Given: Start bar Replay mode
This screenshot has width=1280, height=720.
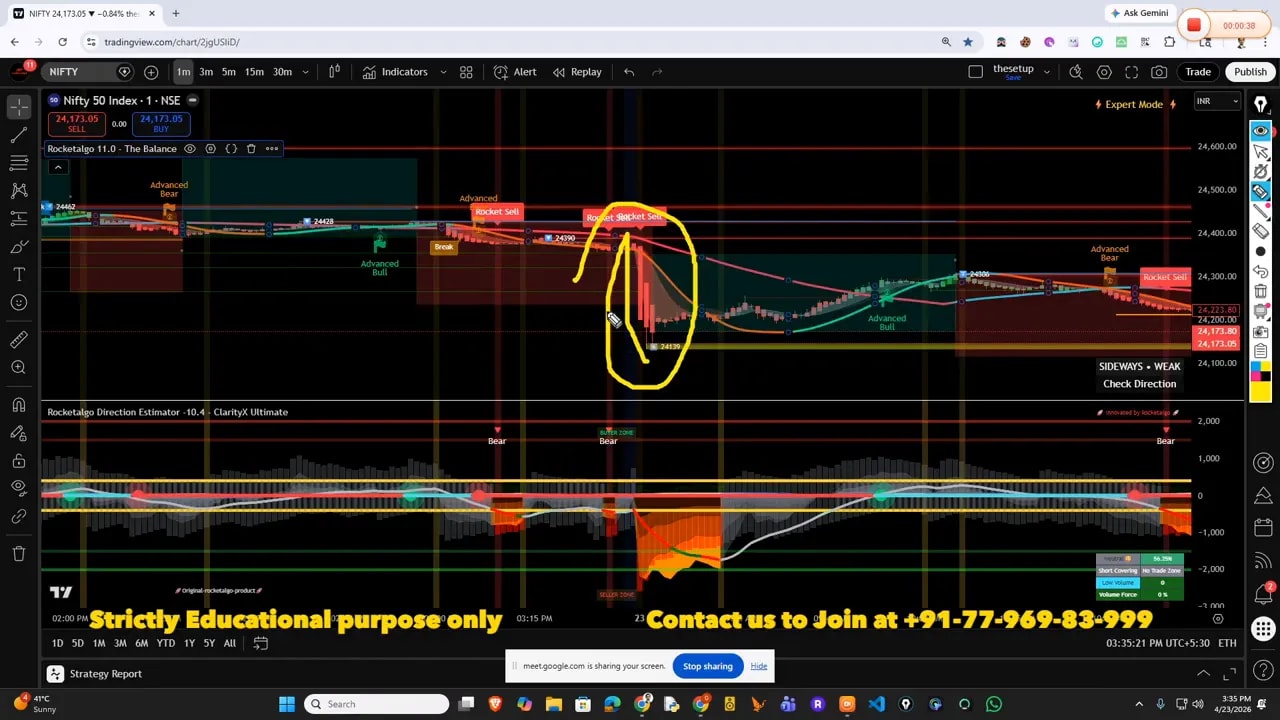Looking at the screenshot, I should pos(576,72).
